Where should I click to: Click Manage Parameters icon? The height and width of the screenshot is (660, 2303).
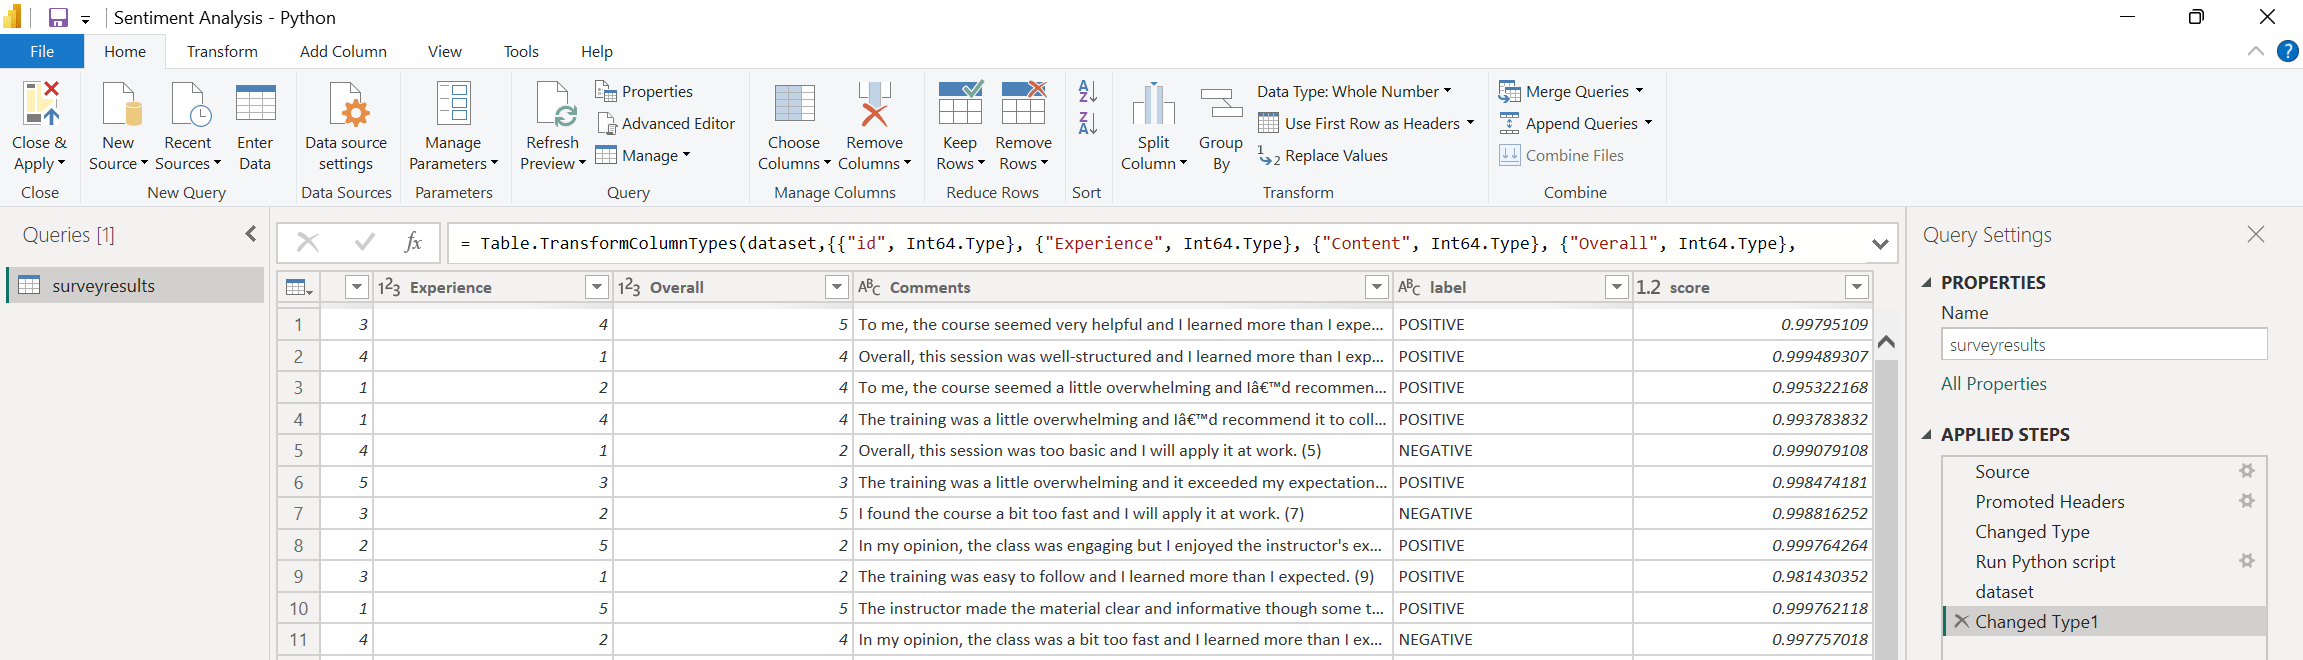[x=453, y=104]
